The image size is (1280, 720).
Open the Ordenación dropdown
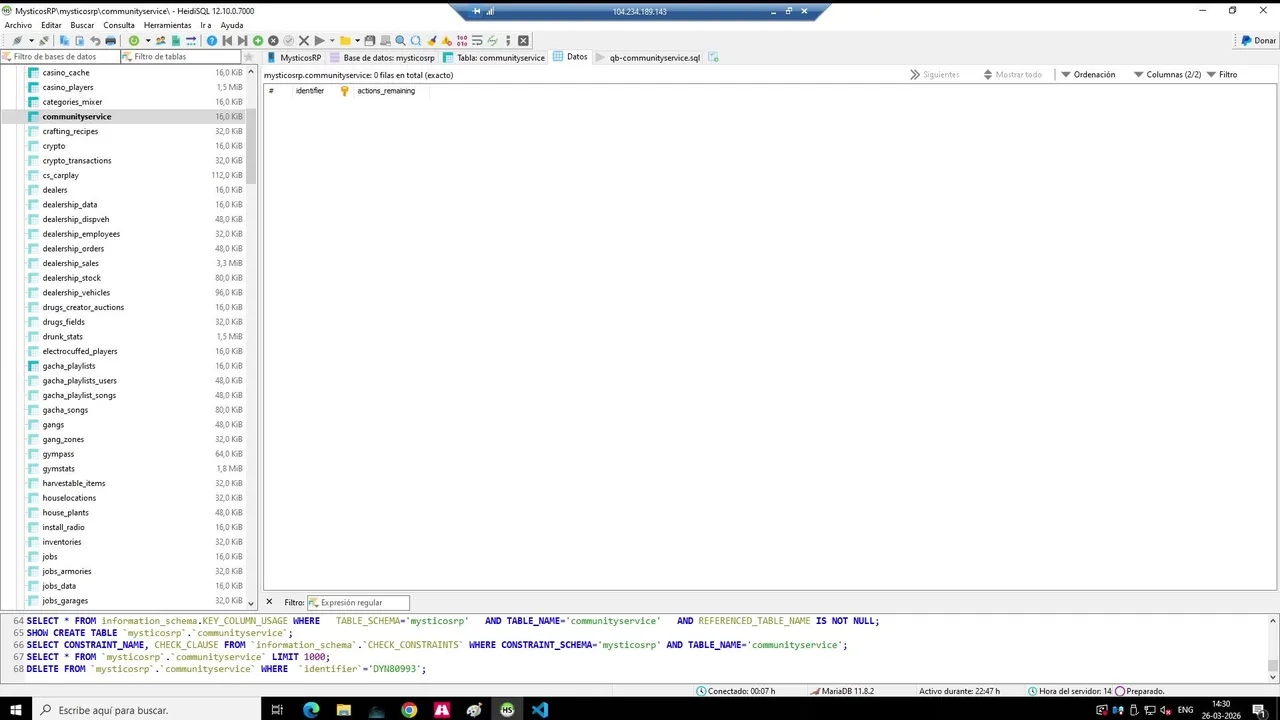1087,75
